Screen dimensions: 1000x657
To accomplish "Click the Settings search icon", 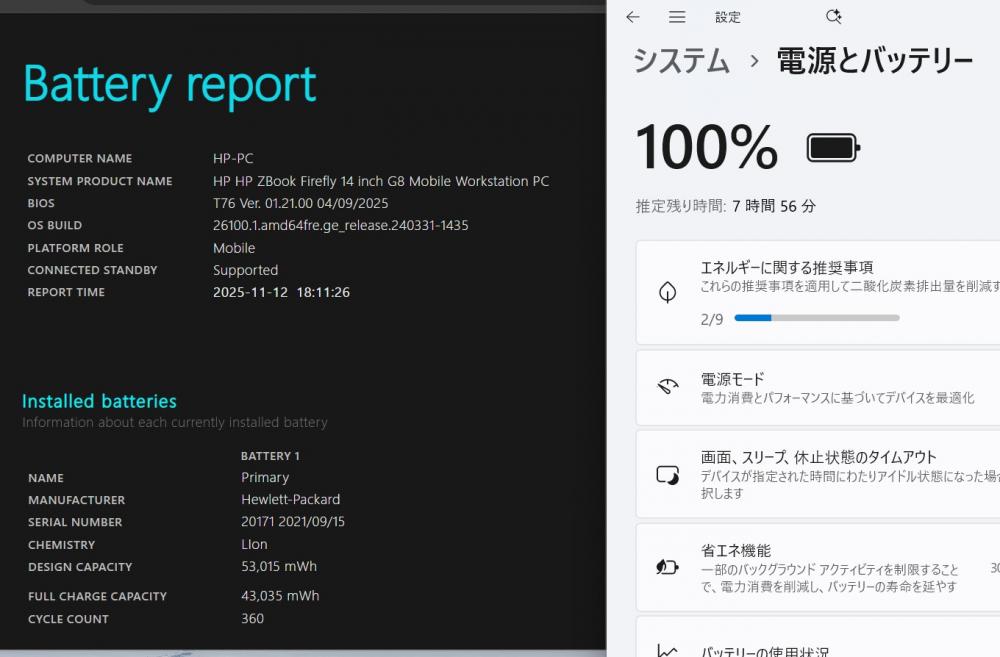I will click(x=834, y=17).
